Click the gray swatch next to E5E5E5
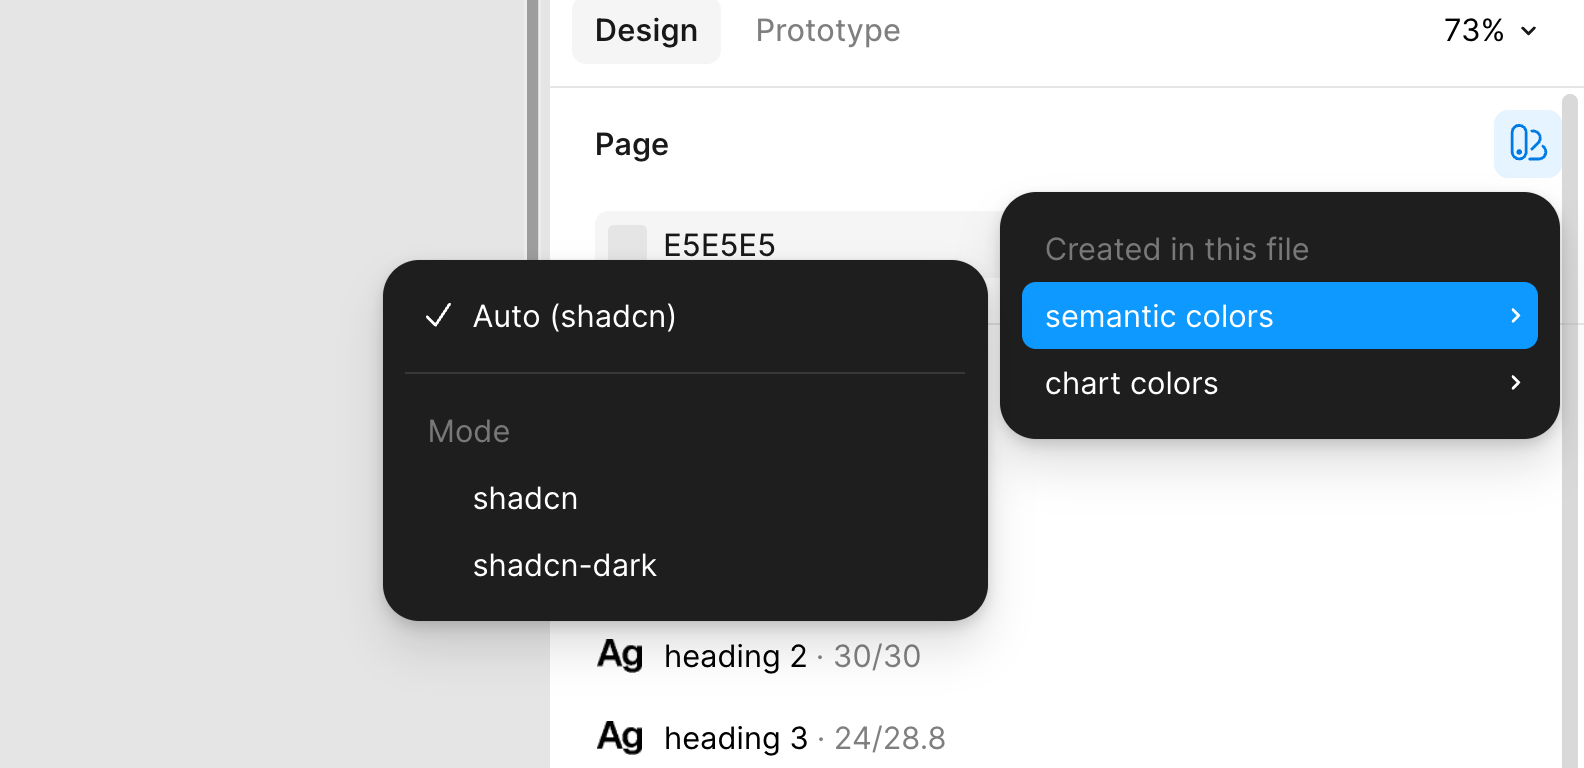1584x768 pixels. click(627, 243)
